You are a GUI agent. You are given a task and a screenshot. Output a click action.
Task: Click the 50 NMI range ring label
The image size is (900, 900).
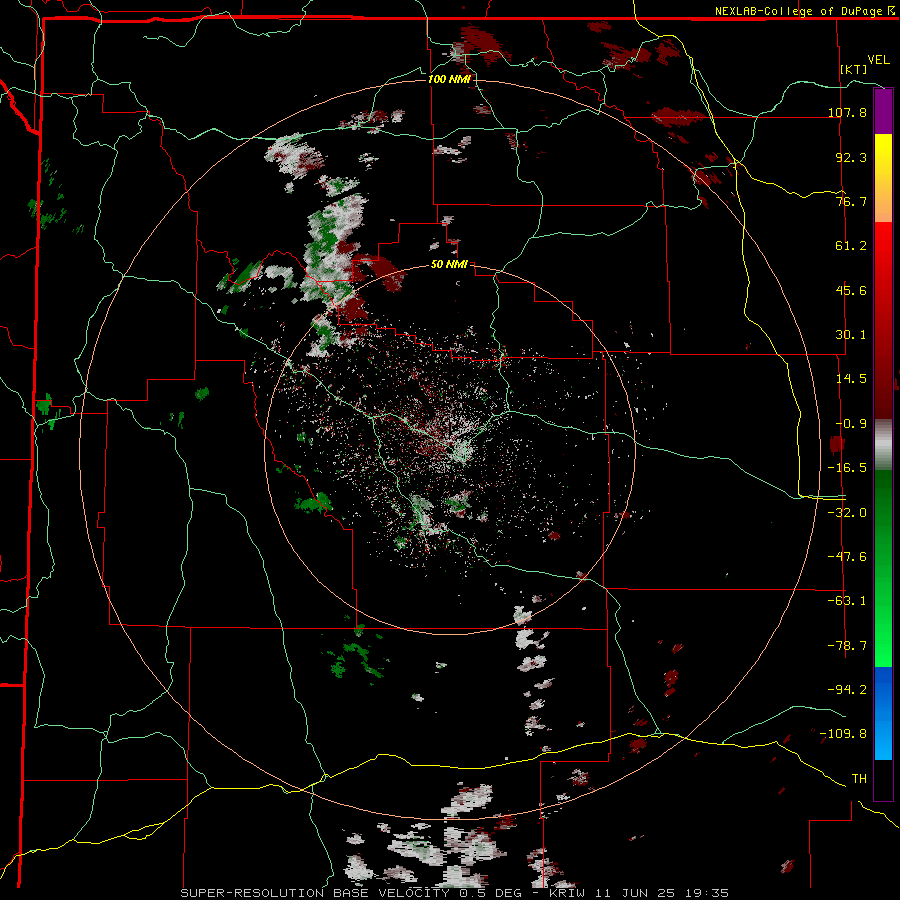449,265
